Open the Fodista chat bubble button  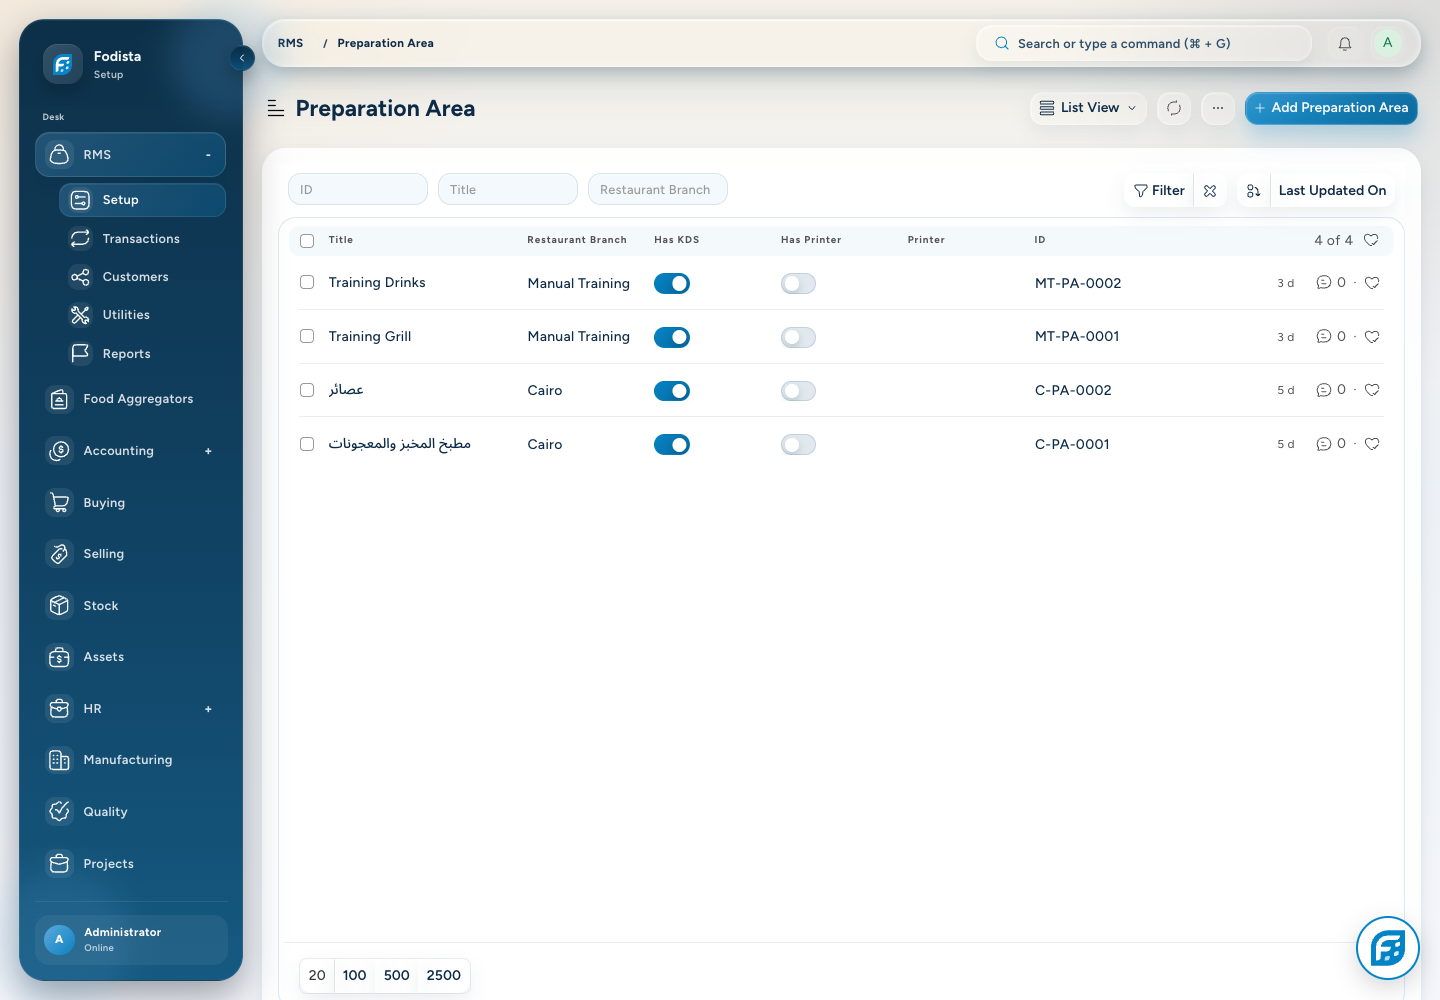pos(1388,948)
